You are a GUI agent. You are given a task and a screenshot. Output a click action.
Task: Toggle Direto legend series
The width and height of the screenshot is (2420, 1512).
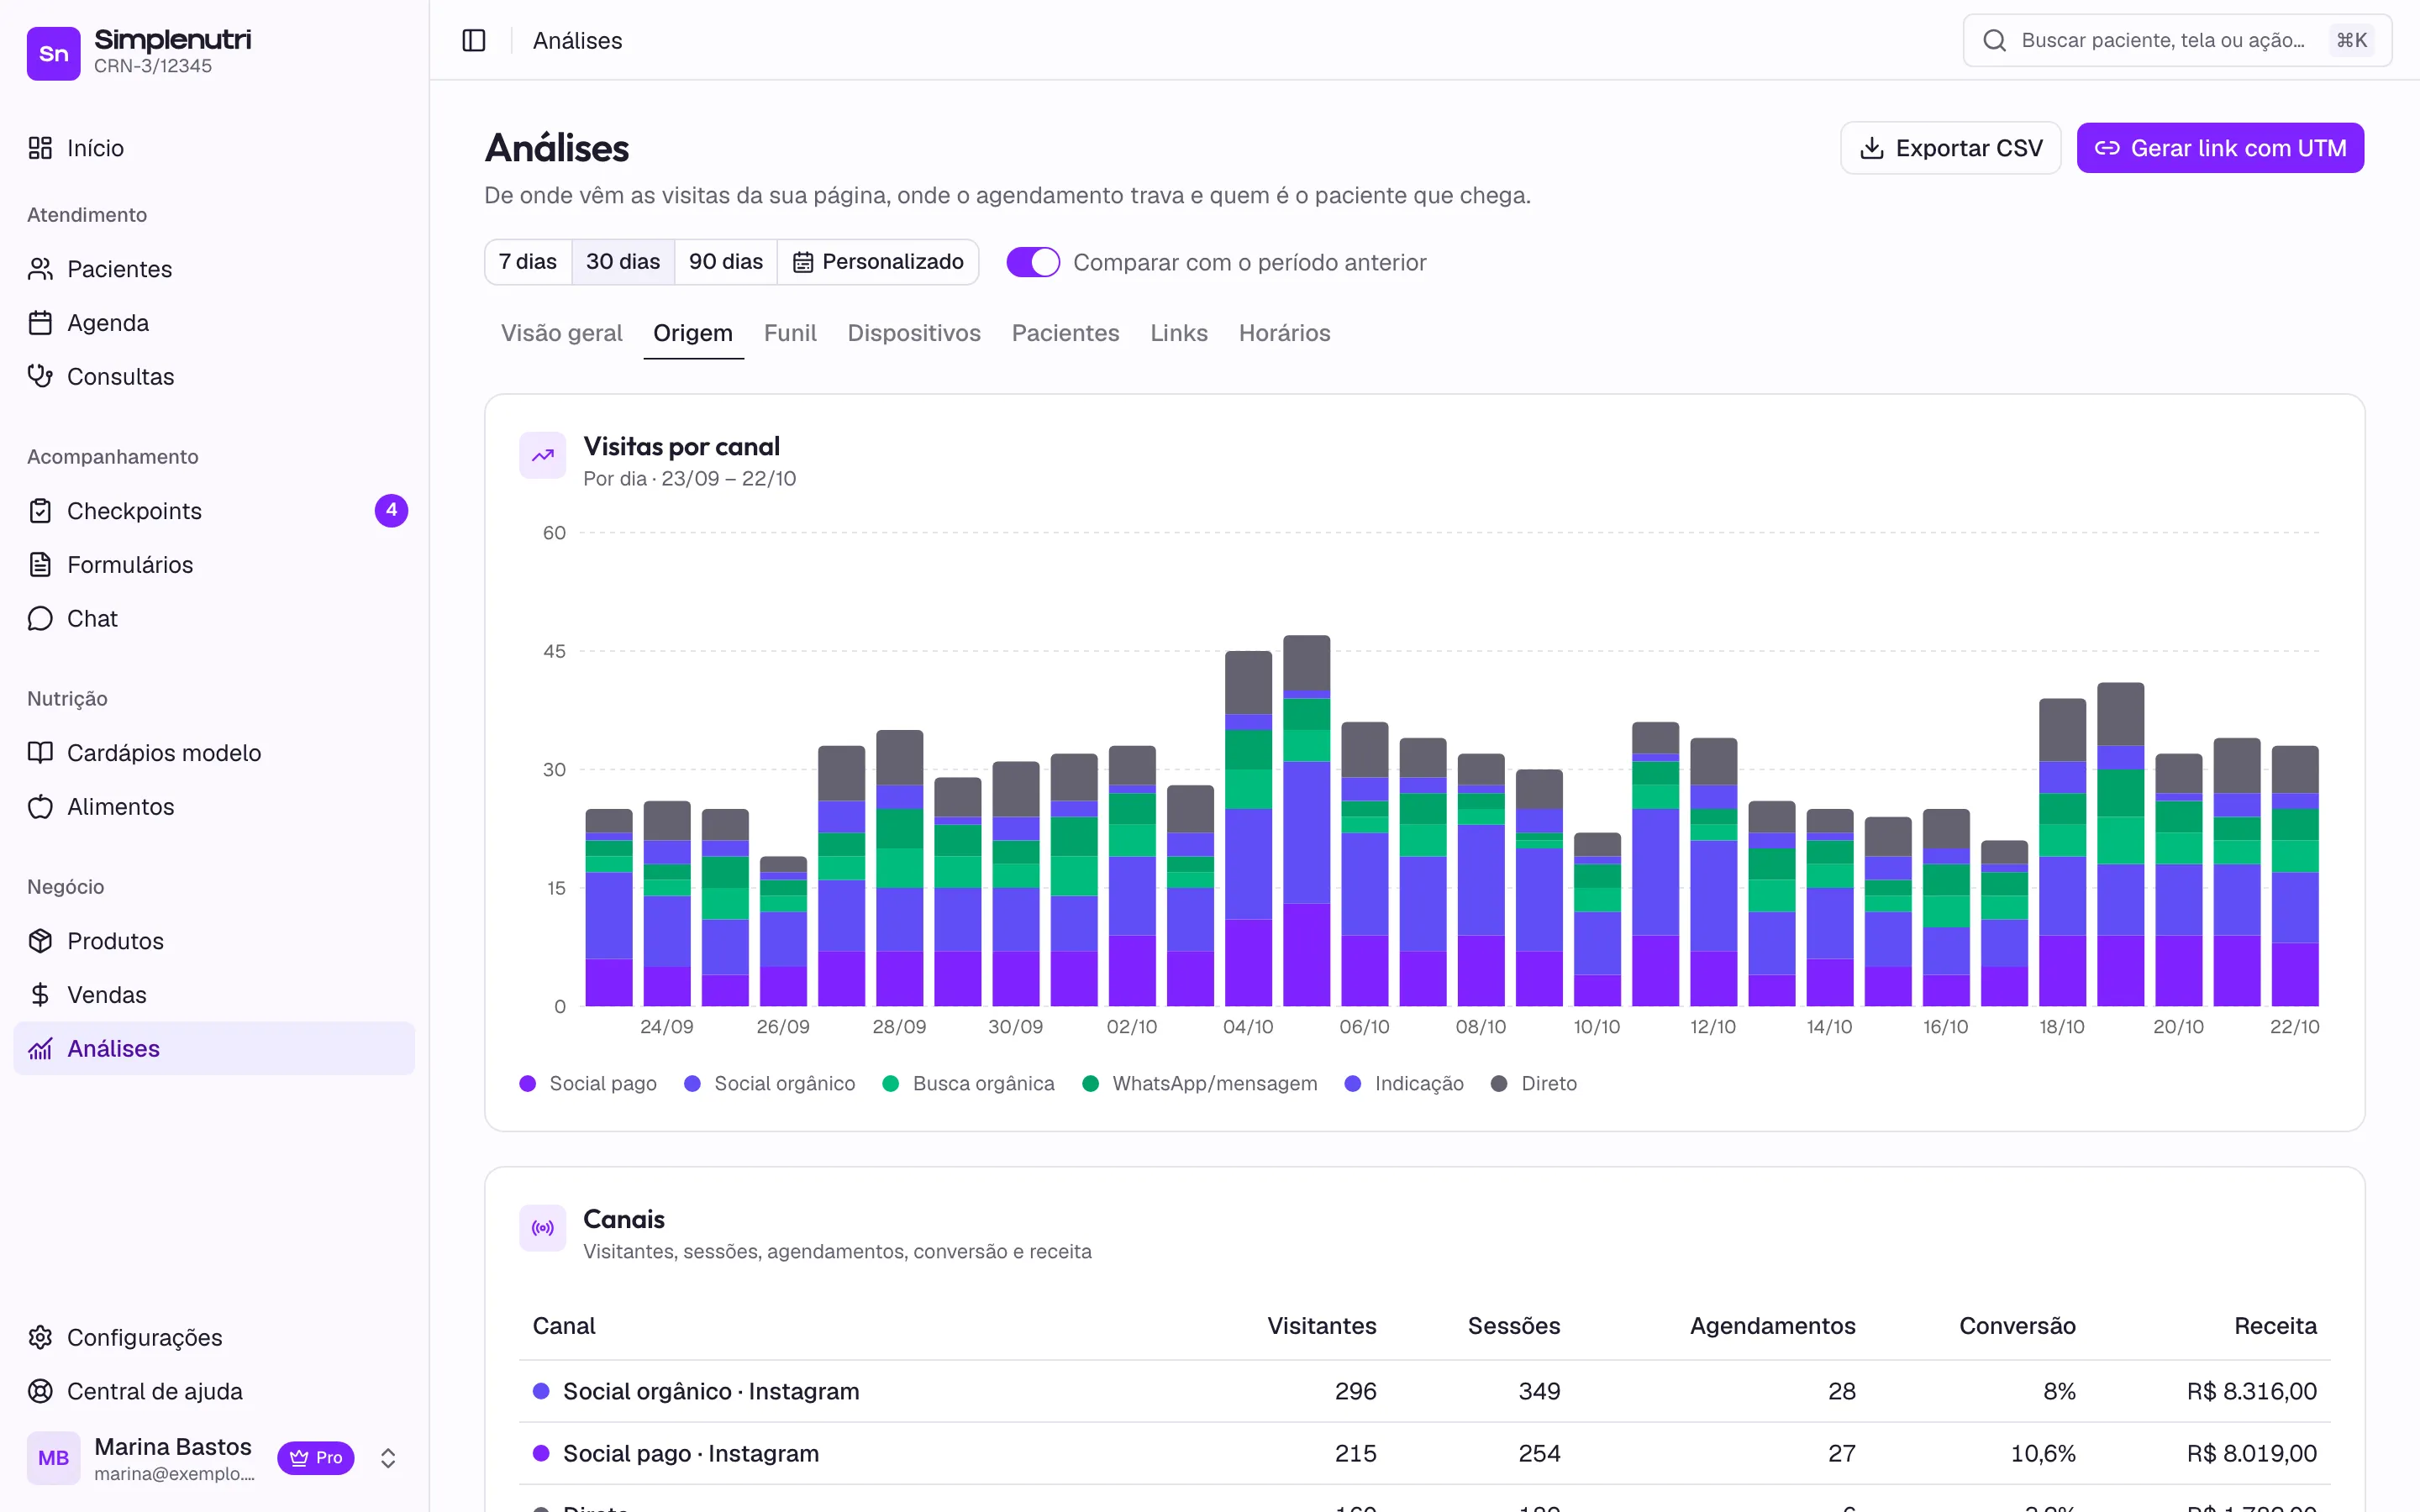tap(1534, 1084)
